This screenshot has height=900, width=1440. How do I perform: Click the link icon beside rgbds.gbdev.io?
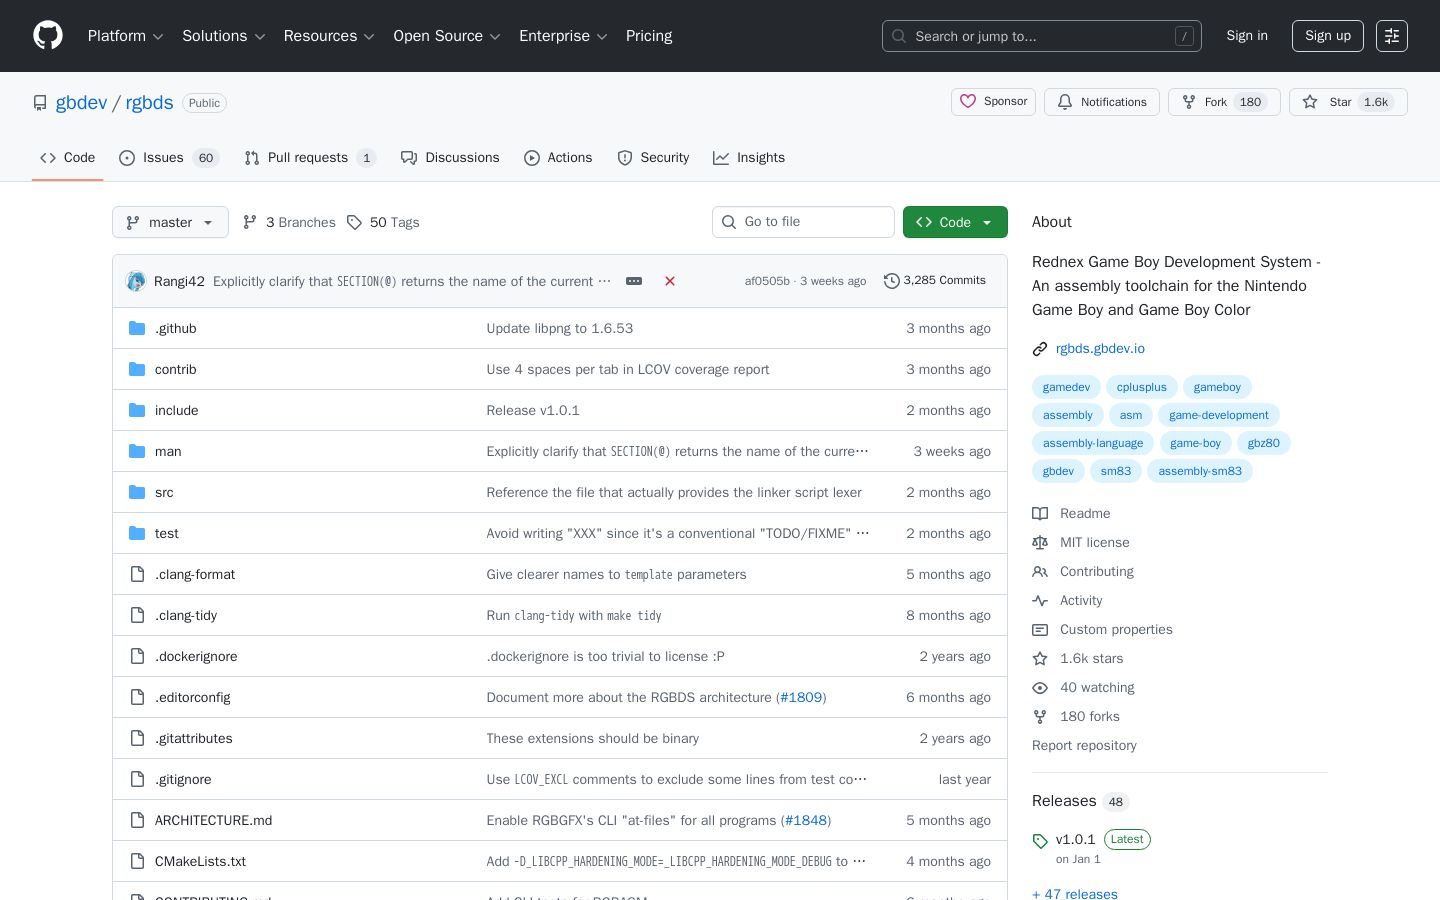[x=1040, y=349]
